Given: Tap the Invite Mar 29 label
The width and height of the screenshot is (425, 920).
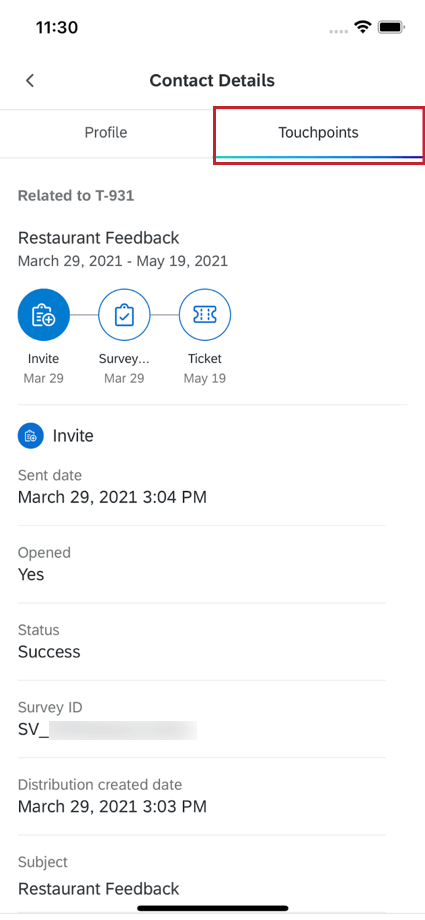Looking at the screenshot, I should pos(43,368).
